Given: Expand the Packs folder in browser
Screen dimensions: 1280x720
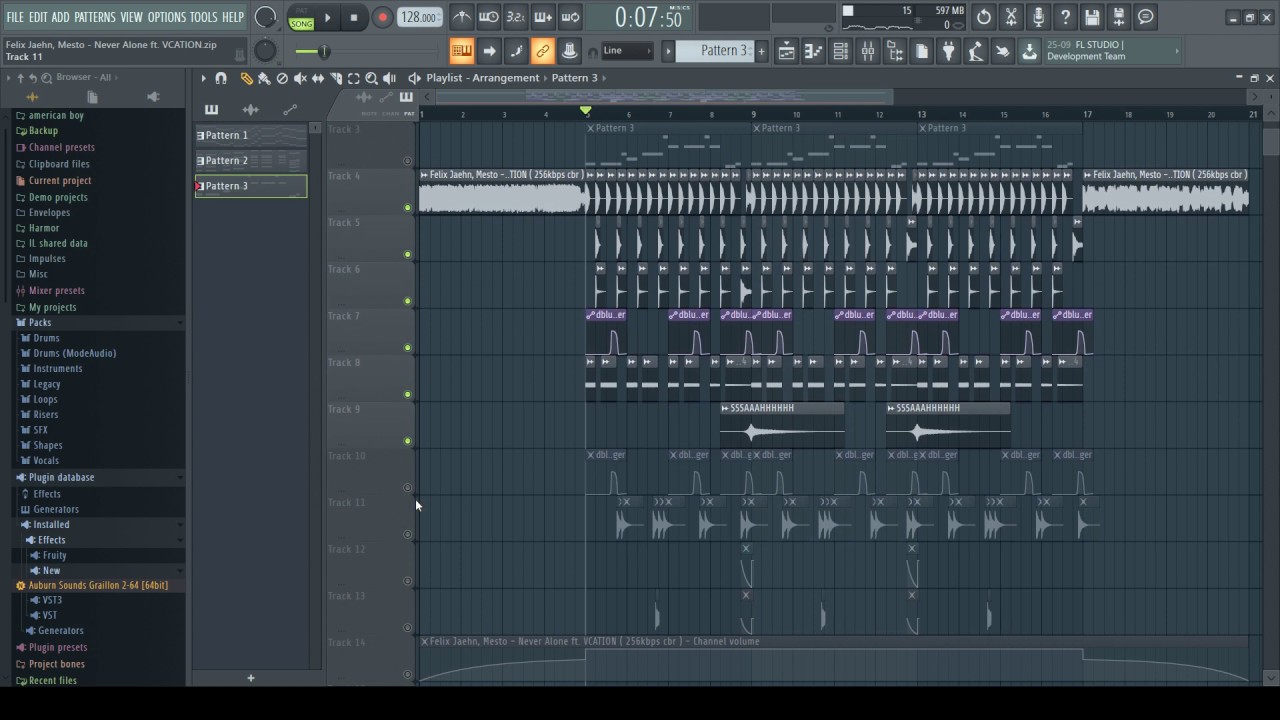Looking at the screenshot, I should pos(40,322).
